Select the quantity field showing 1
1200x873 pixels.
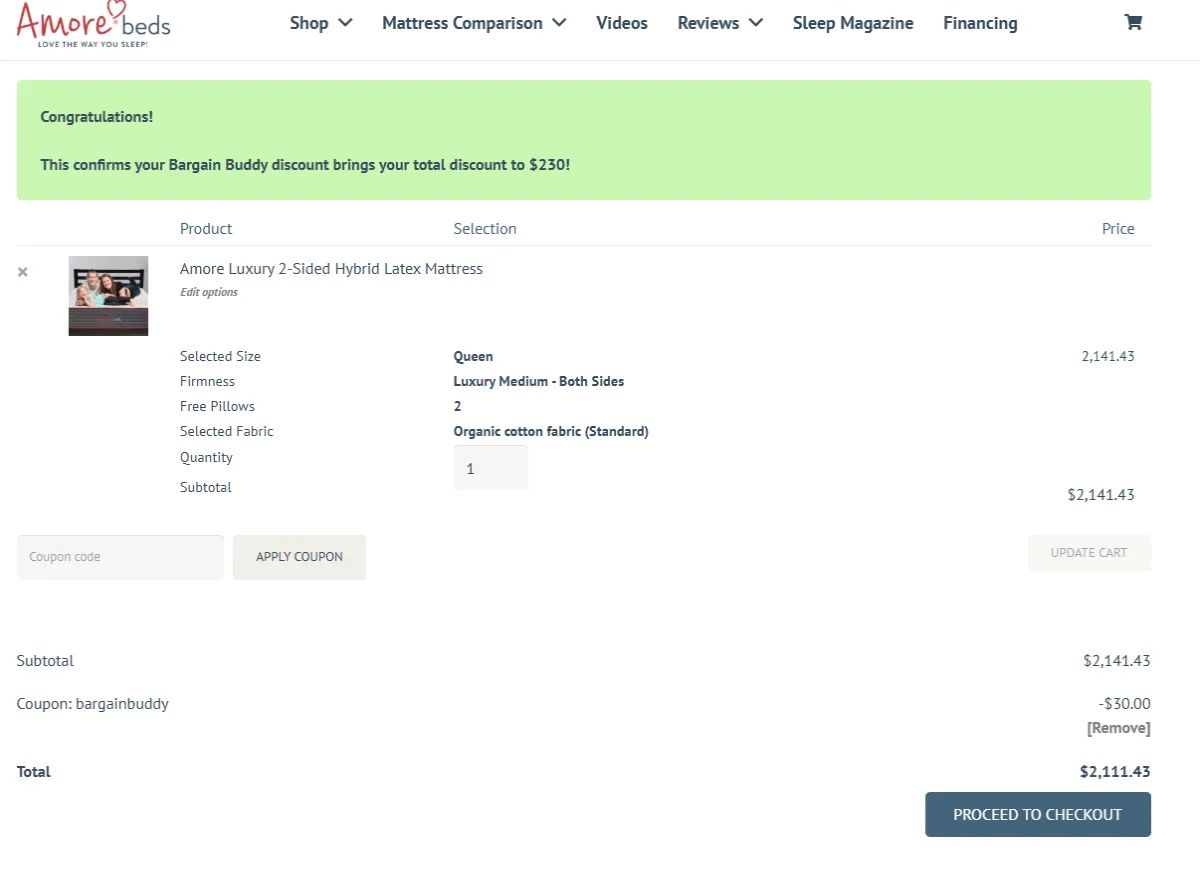pos(490,467)
